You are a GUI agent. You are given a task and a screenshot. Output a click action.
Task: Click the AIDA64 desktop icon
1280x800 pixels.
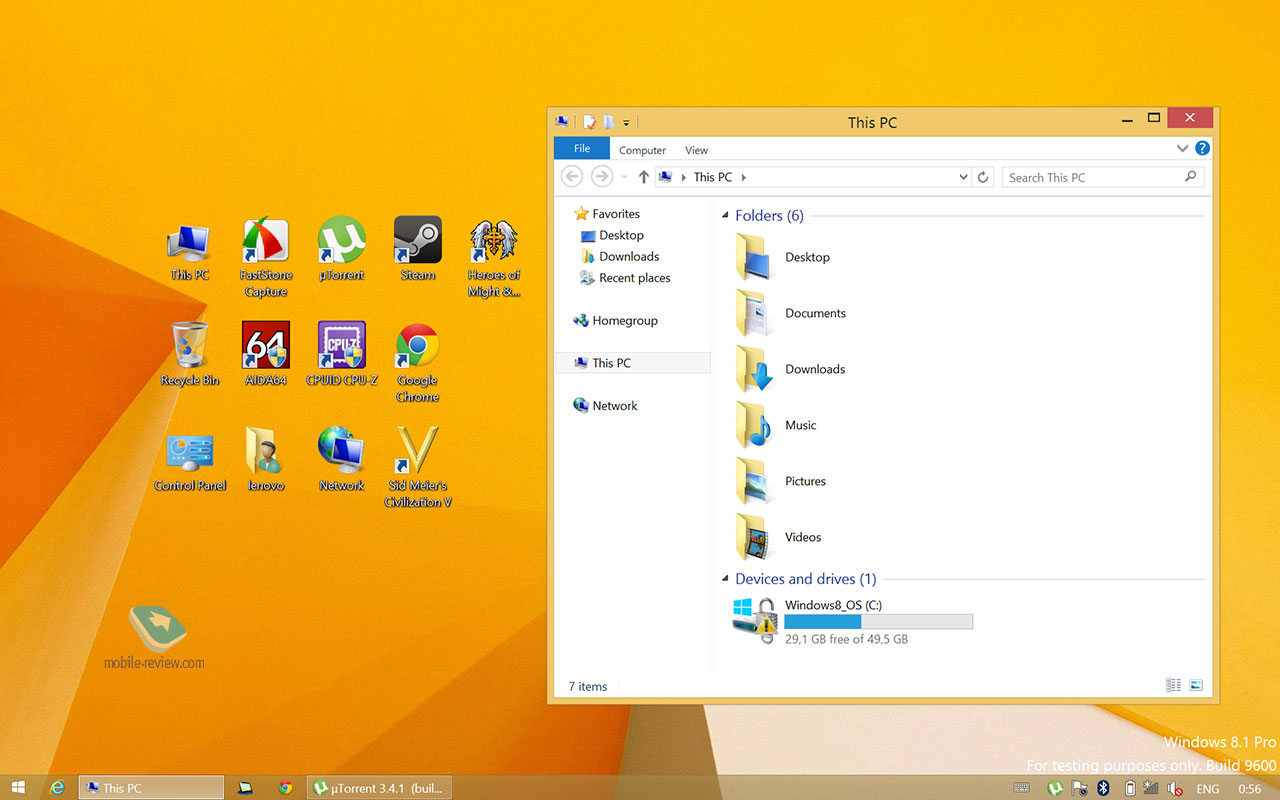[265, 347]
